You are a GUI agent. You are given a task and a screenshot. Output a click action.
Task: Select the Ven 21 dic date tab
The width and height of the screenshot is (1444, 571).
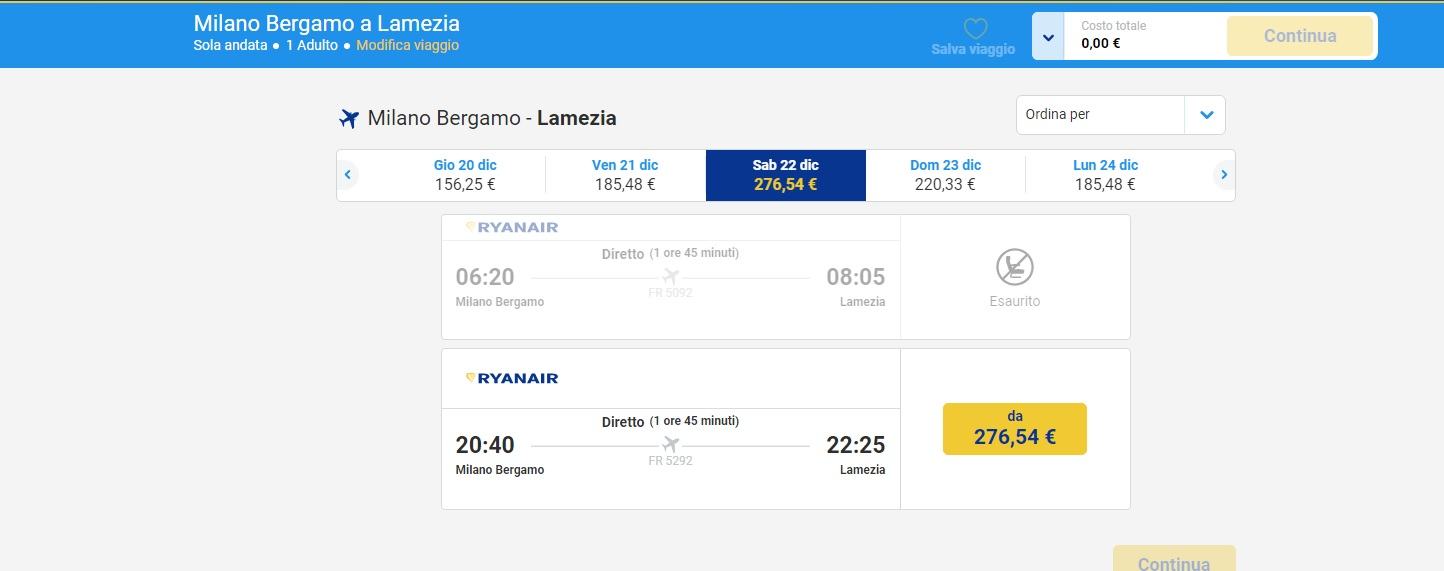click(x=625, y=175)
